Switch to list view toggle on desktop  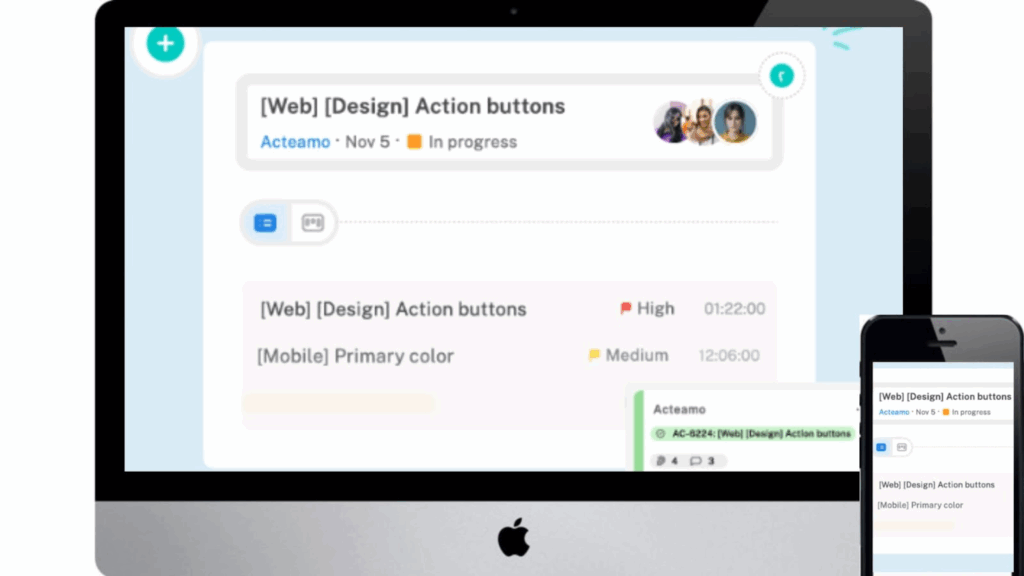(265, 223)
